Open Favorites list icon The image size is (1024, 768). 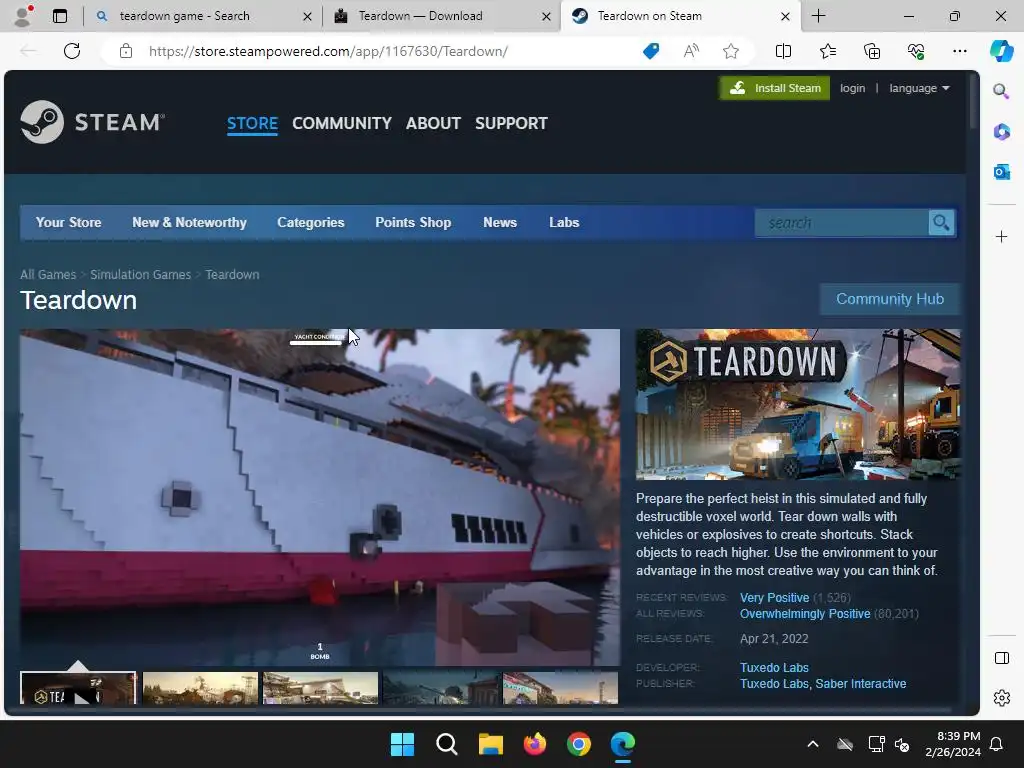827,51
